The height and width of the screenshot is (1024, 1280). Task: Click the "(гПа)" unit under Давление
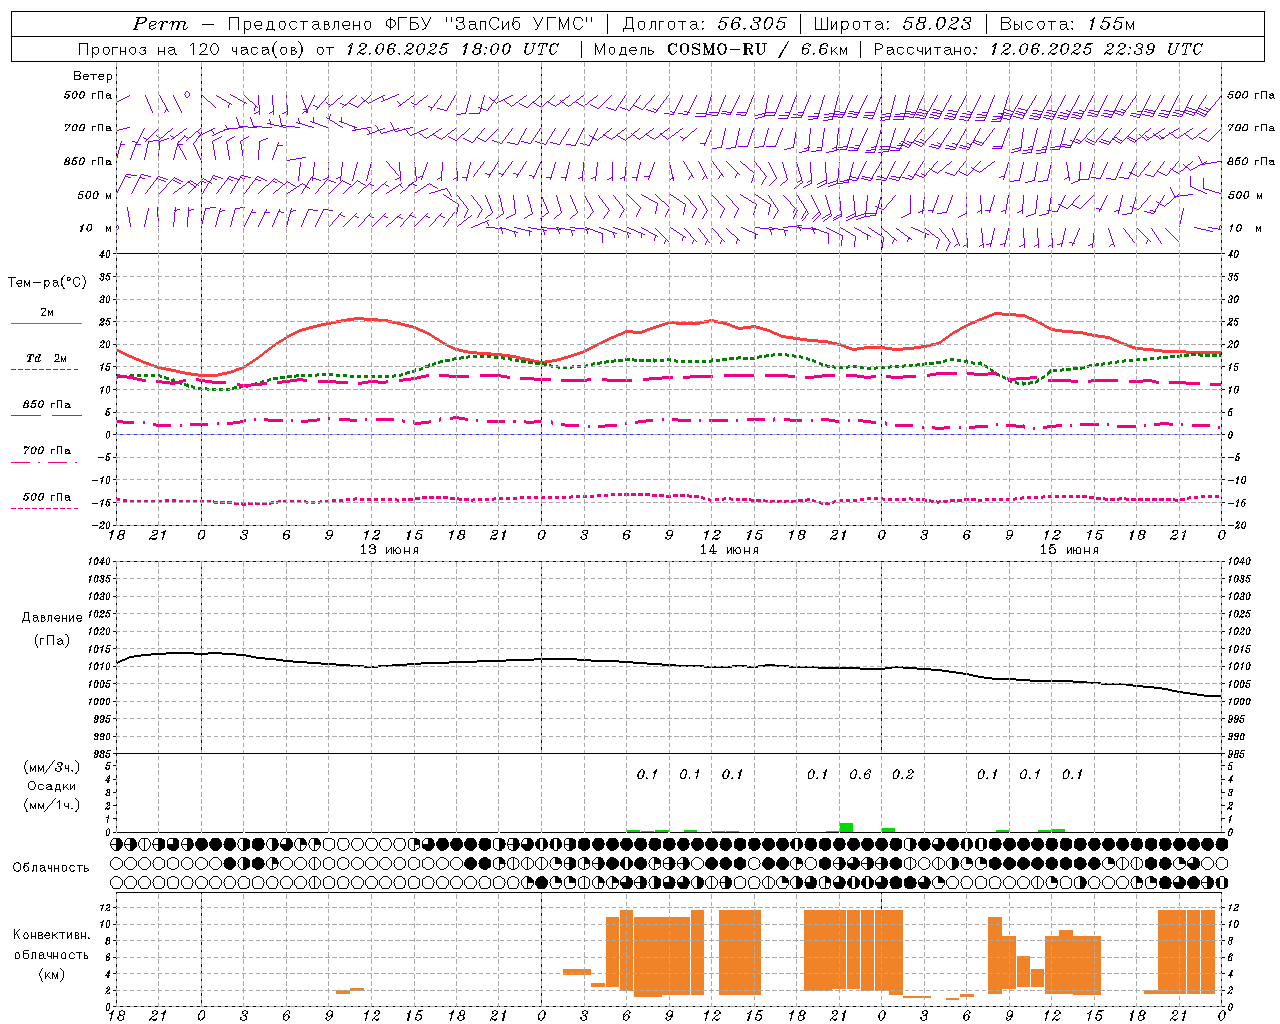click(51, 640)
